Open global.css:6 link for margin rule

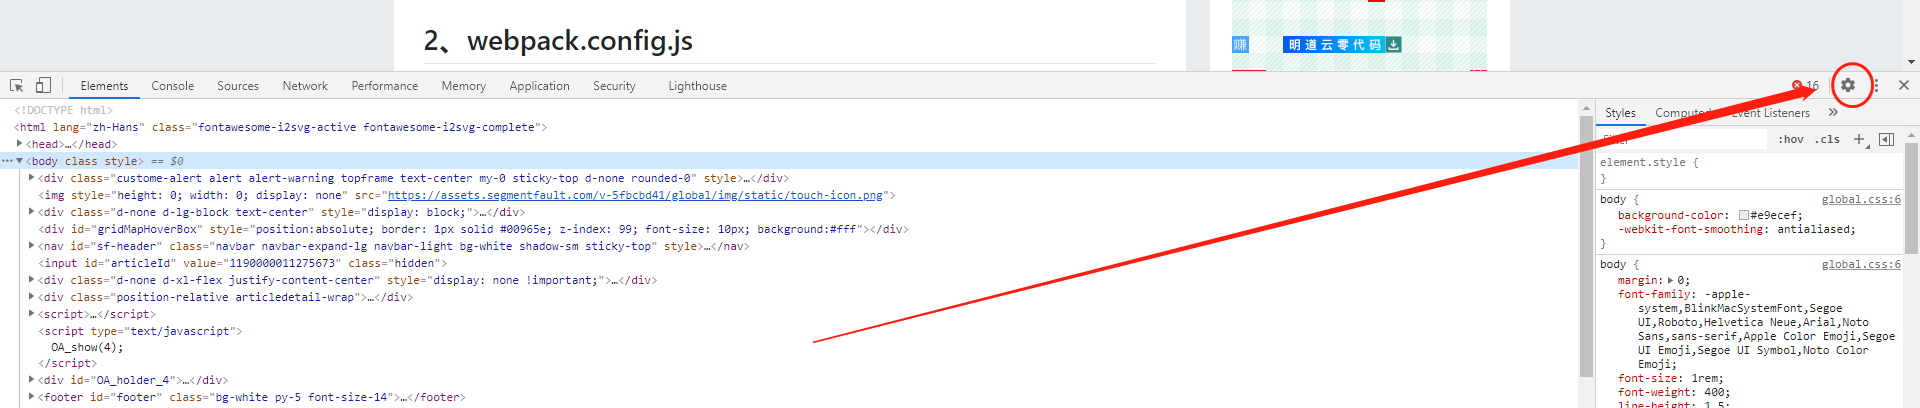pos(1861,264)
